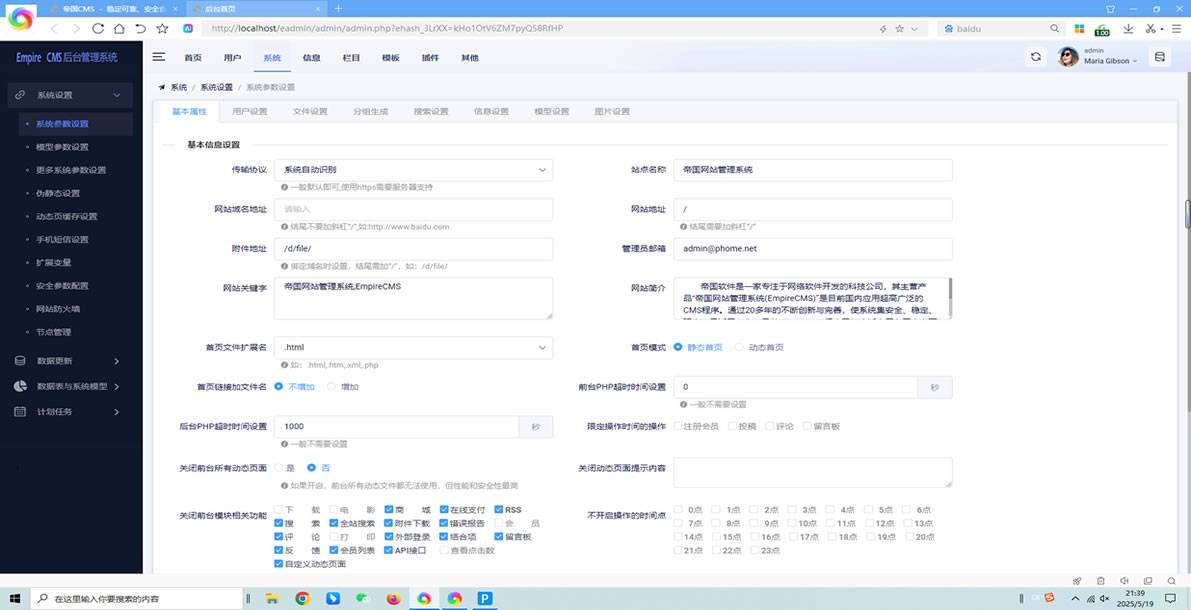Open Firefox from the taskbar
The height and width of the screenshot is (610, 1191).
tap(393, 598)
